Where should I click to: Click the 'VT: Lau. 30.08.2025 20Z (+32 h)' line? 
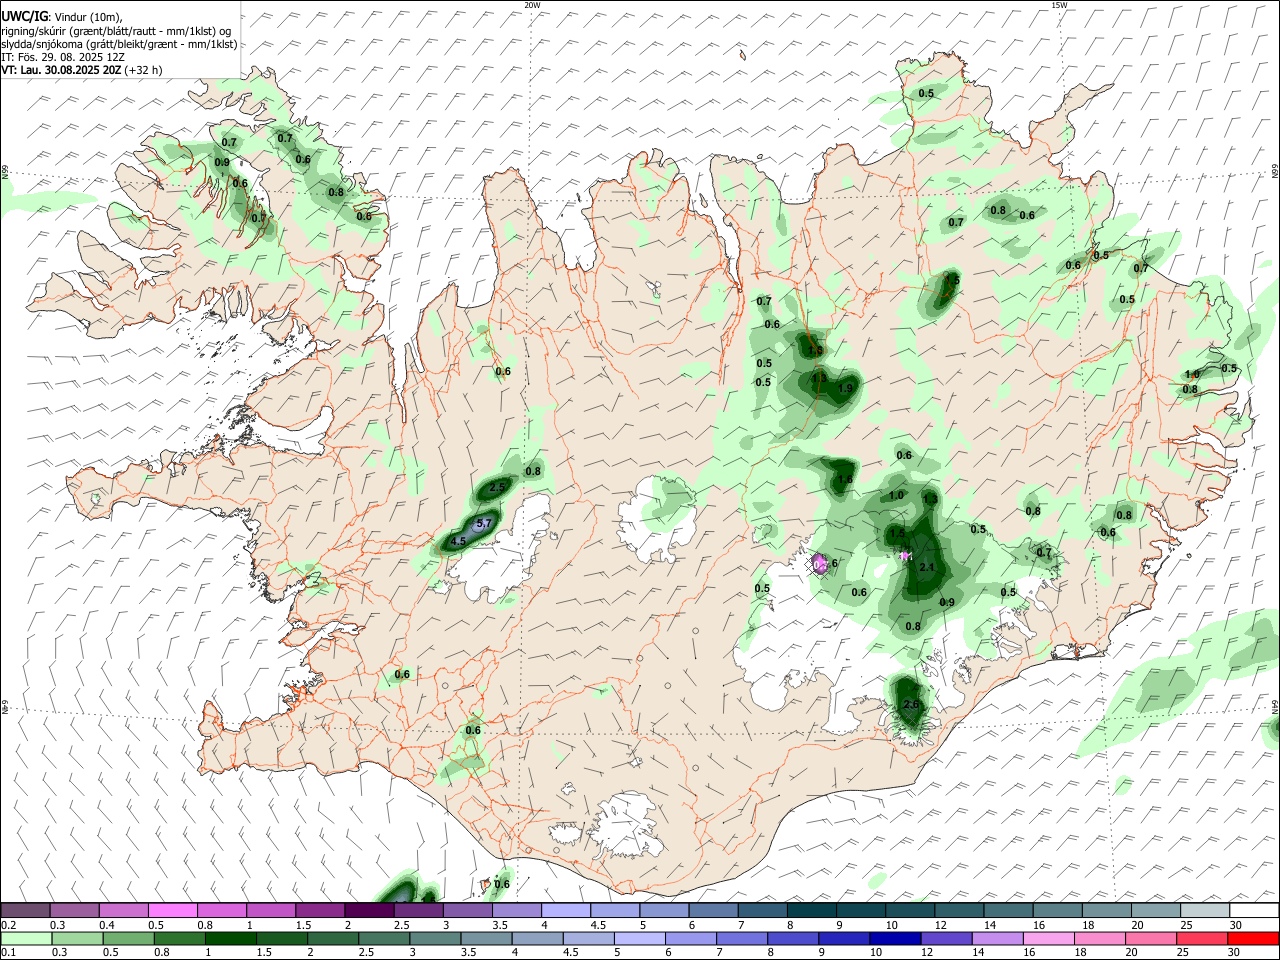point(82,70)
